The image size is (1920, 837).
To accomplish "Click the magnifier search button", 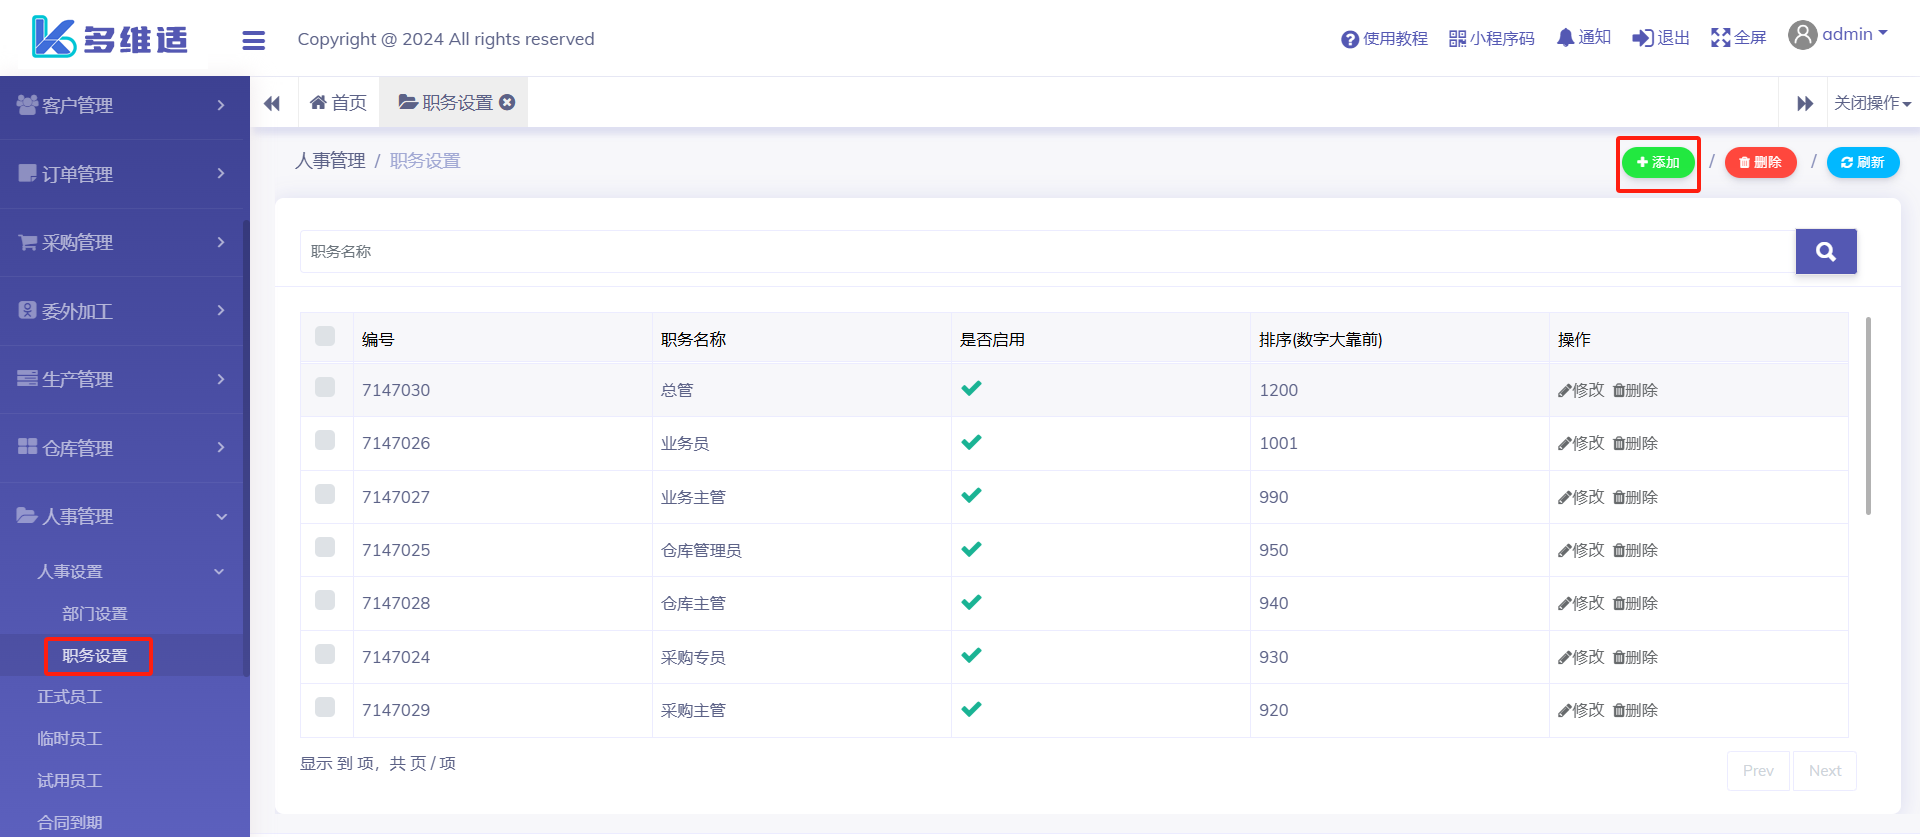I will pyautogui.click(x=1825, y=252).
